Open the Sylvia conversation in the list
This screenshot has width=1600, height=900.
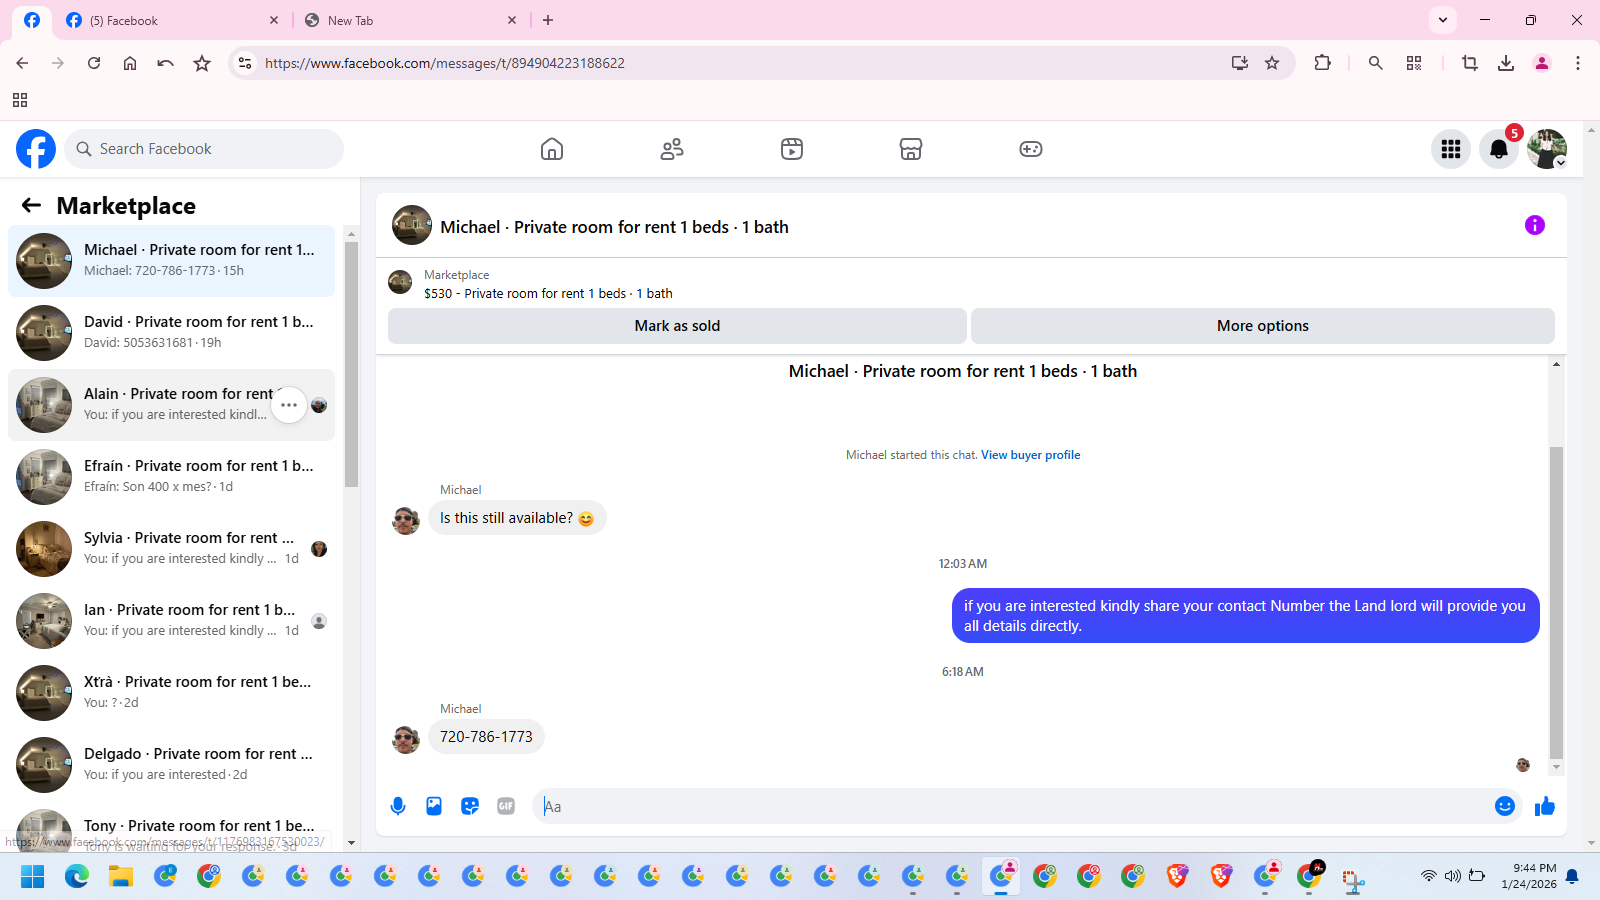pos(172,549)
